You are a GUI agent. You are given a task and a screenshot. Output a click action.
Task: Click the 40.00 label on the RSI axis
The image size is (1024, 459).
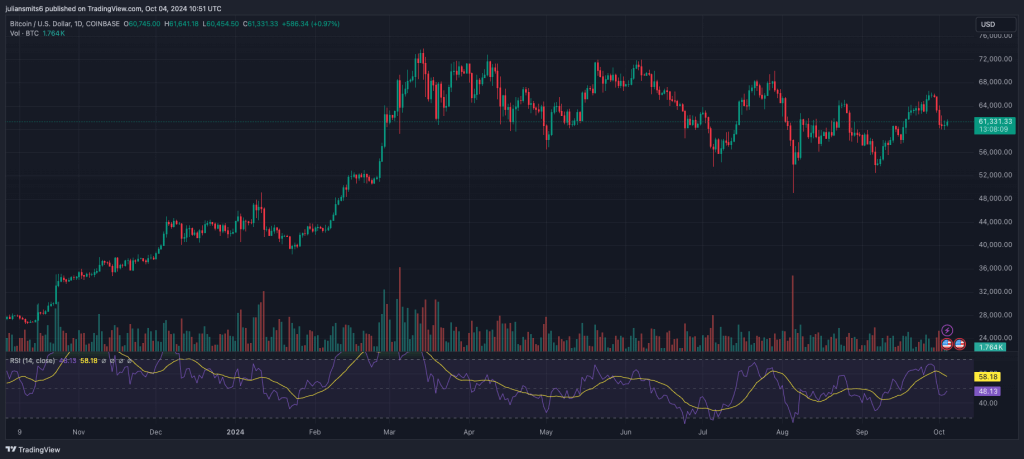click(988, 404)
